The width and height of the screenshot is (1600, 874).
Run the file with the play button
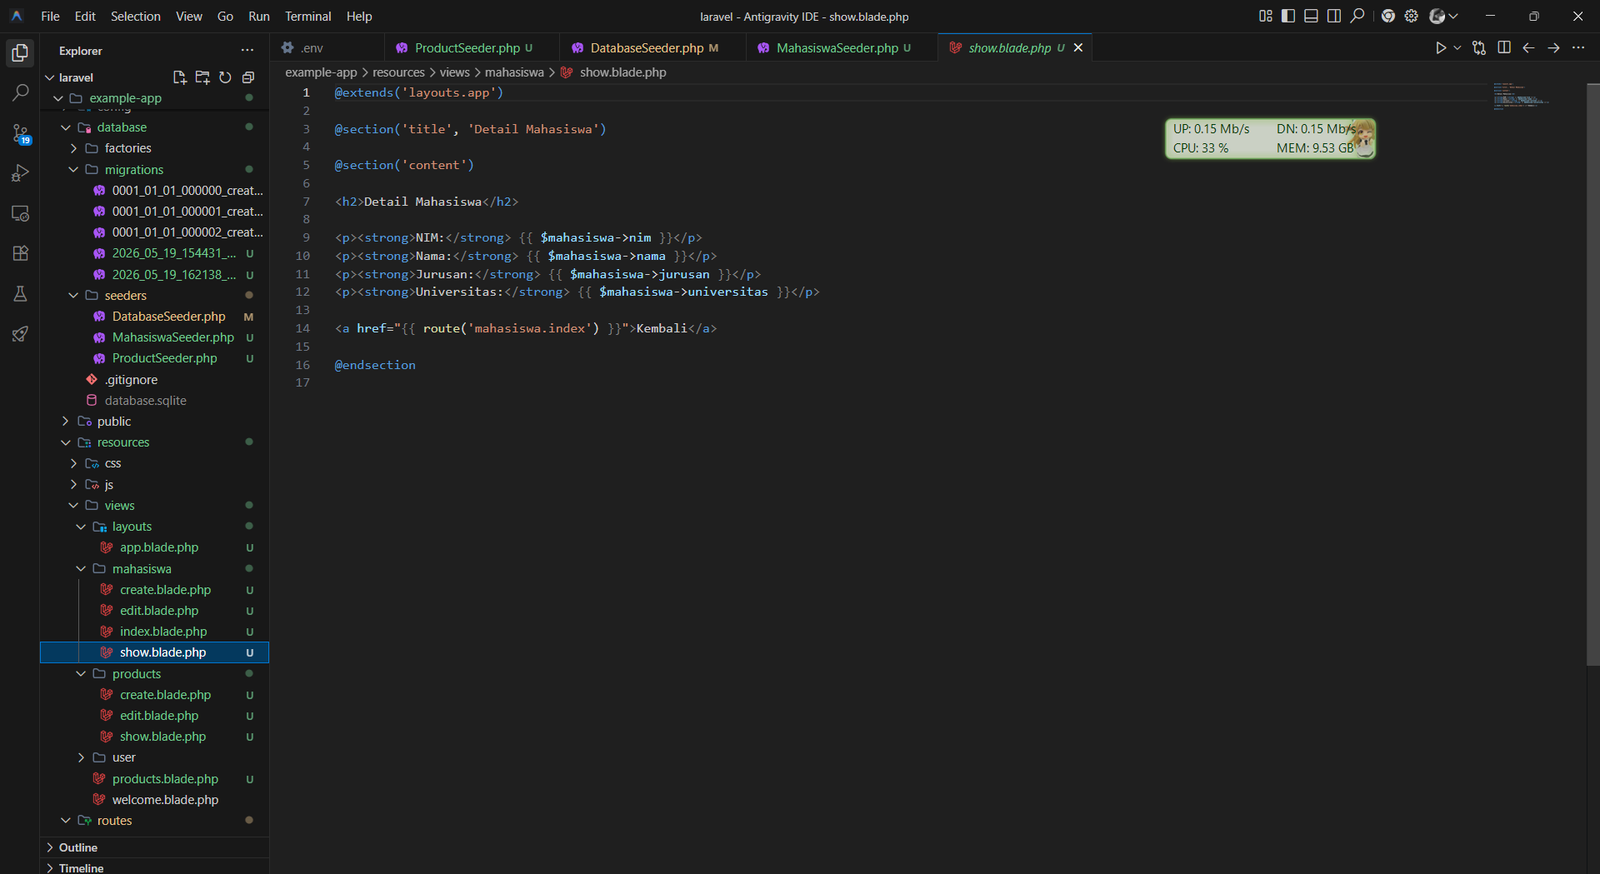[x=1440, y=47]
